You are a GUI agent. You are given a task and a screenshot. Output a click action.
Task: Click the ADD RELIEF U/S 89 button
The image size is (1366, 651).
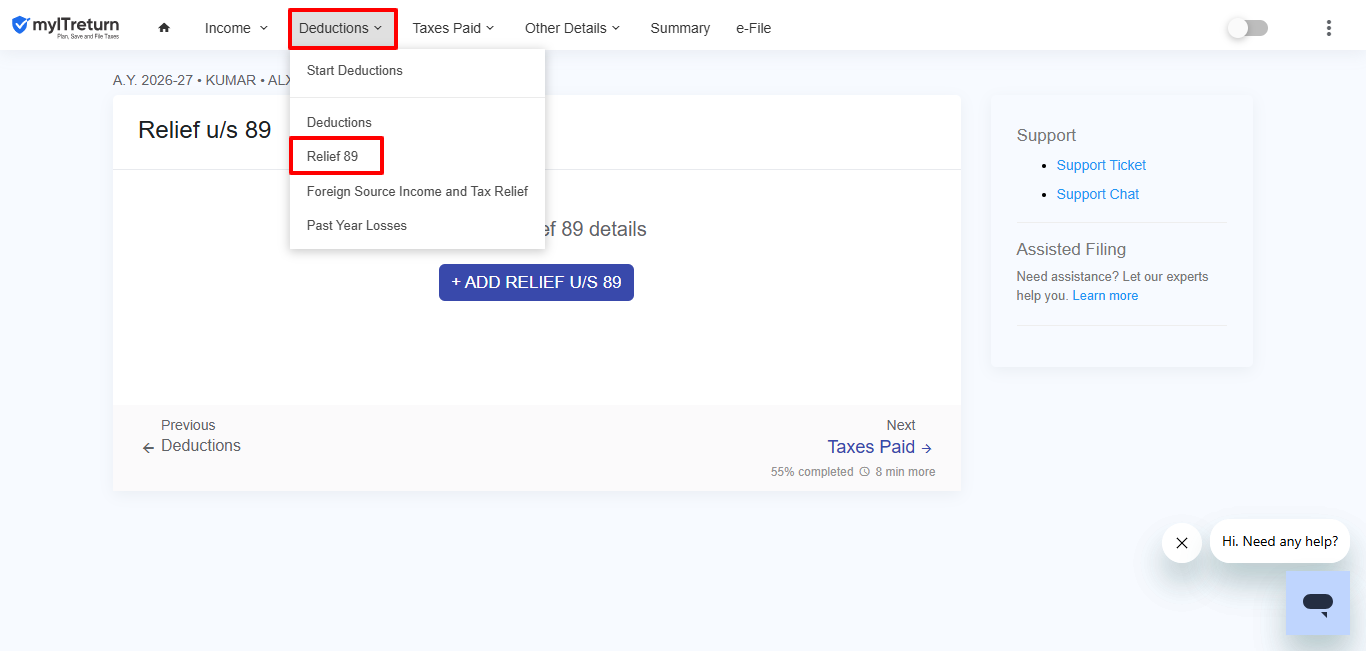[x=536, y=282]
